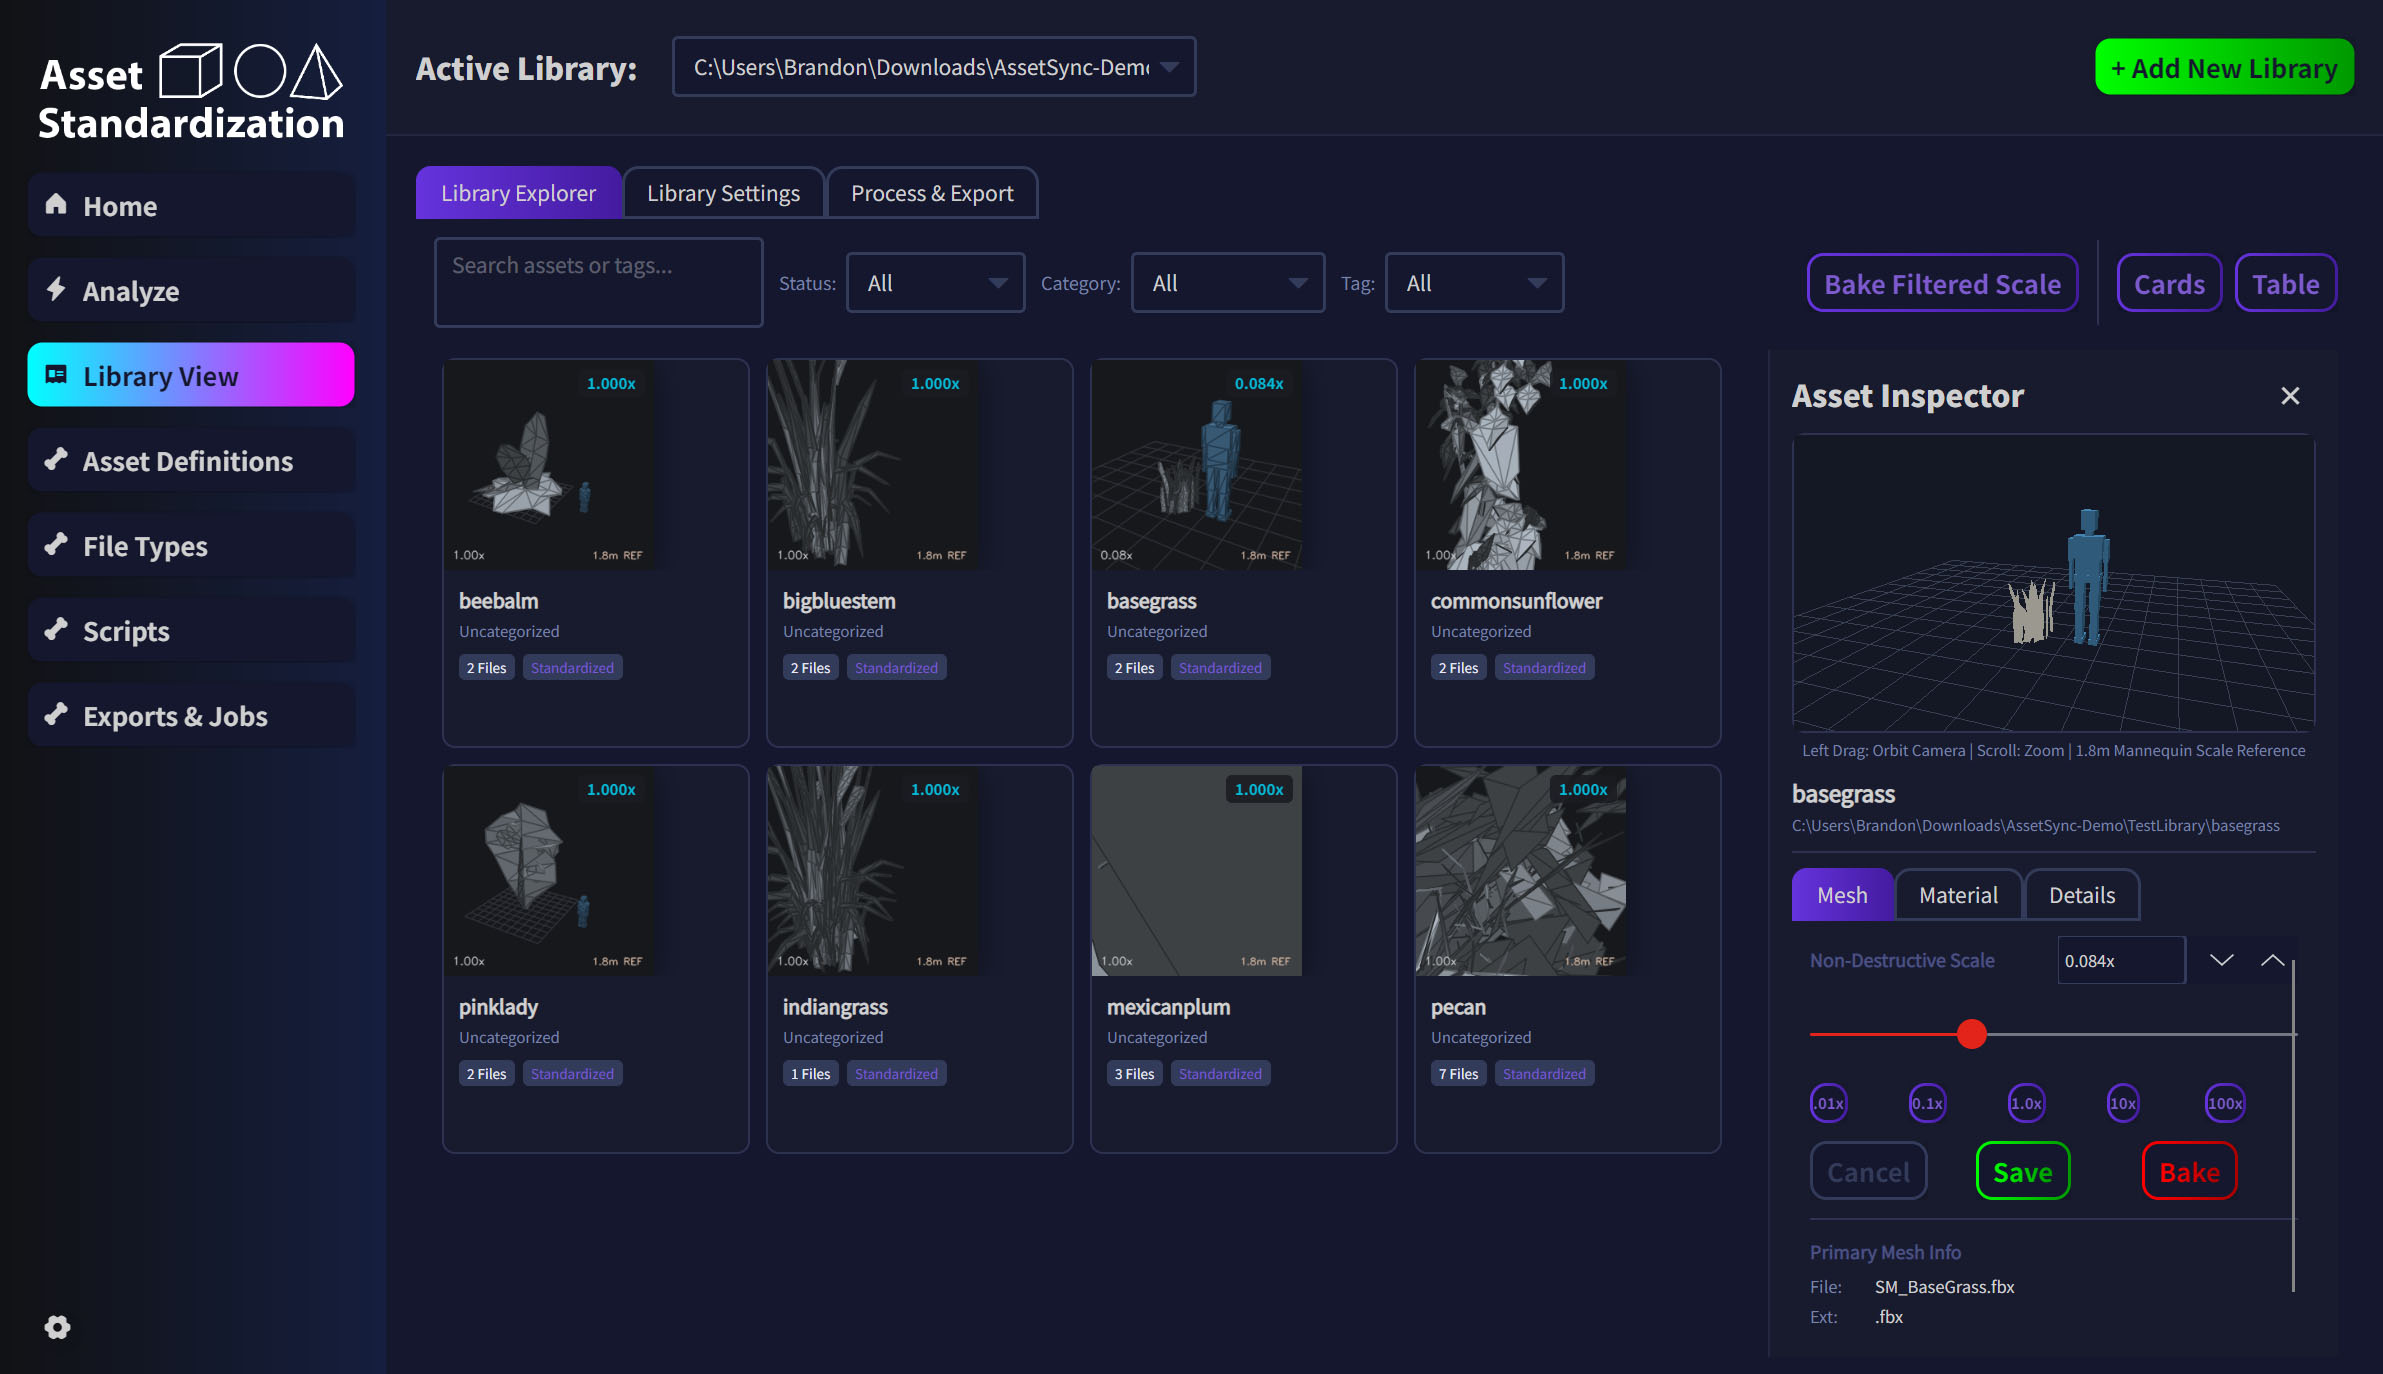This screenshot has height=1374, width=2383.
Task: Select the beebalm asset thumbnail
Action: (549, 466)
